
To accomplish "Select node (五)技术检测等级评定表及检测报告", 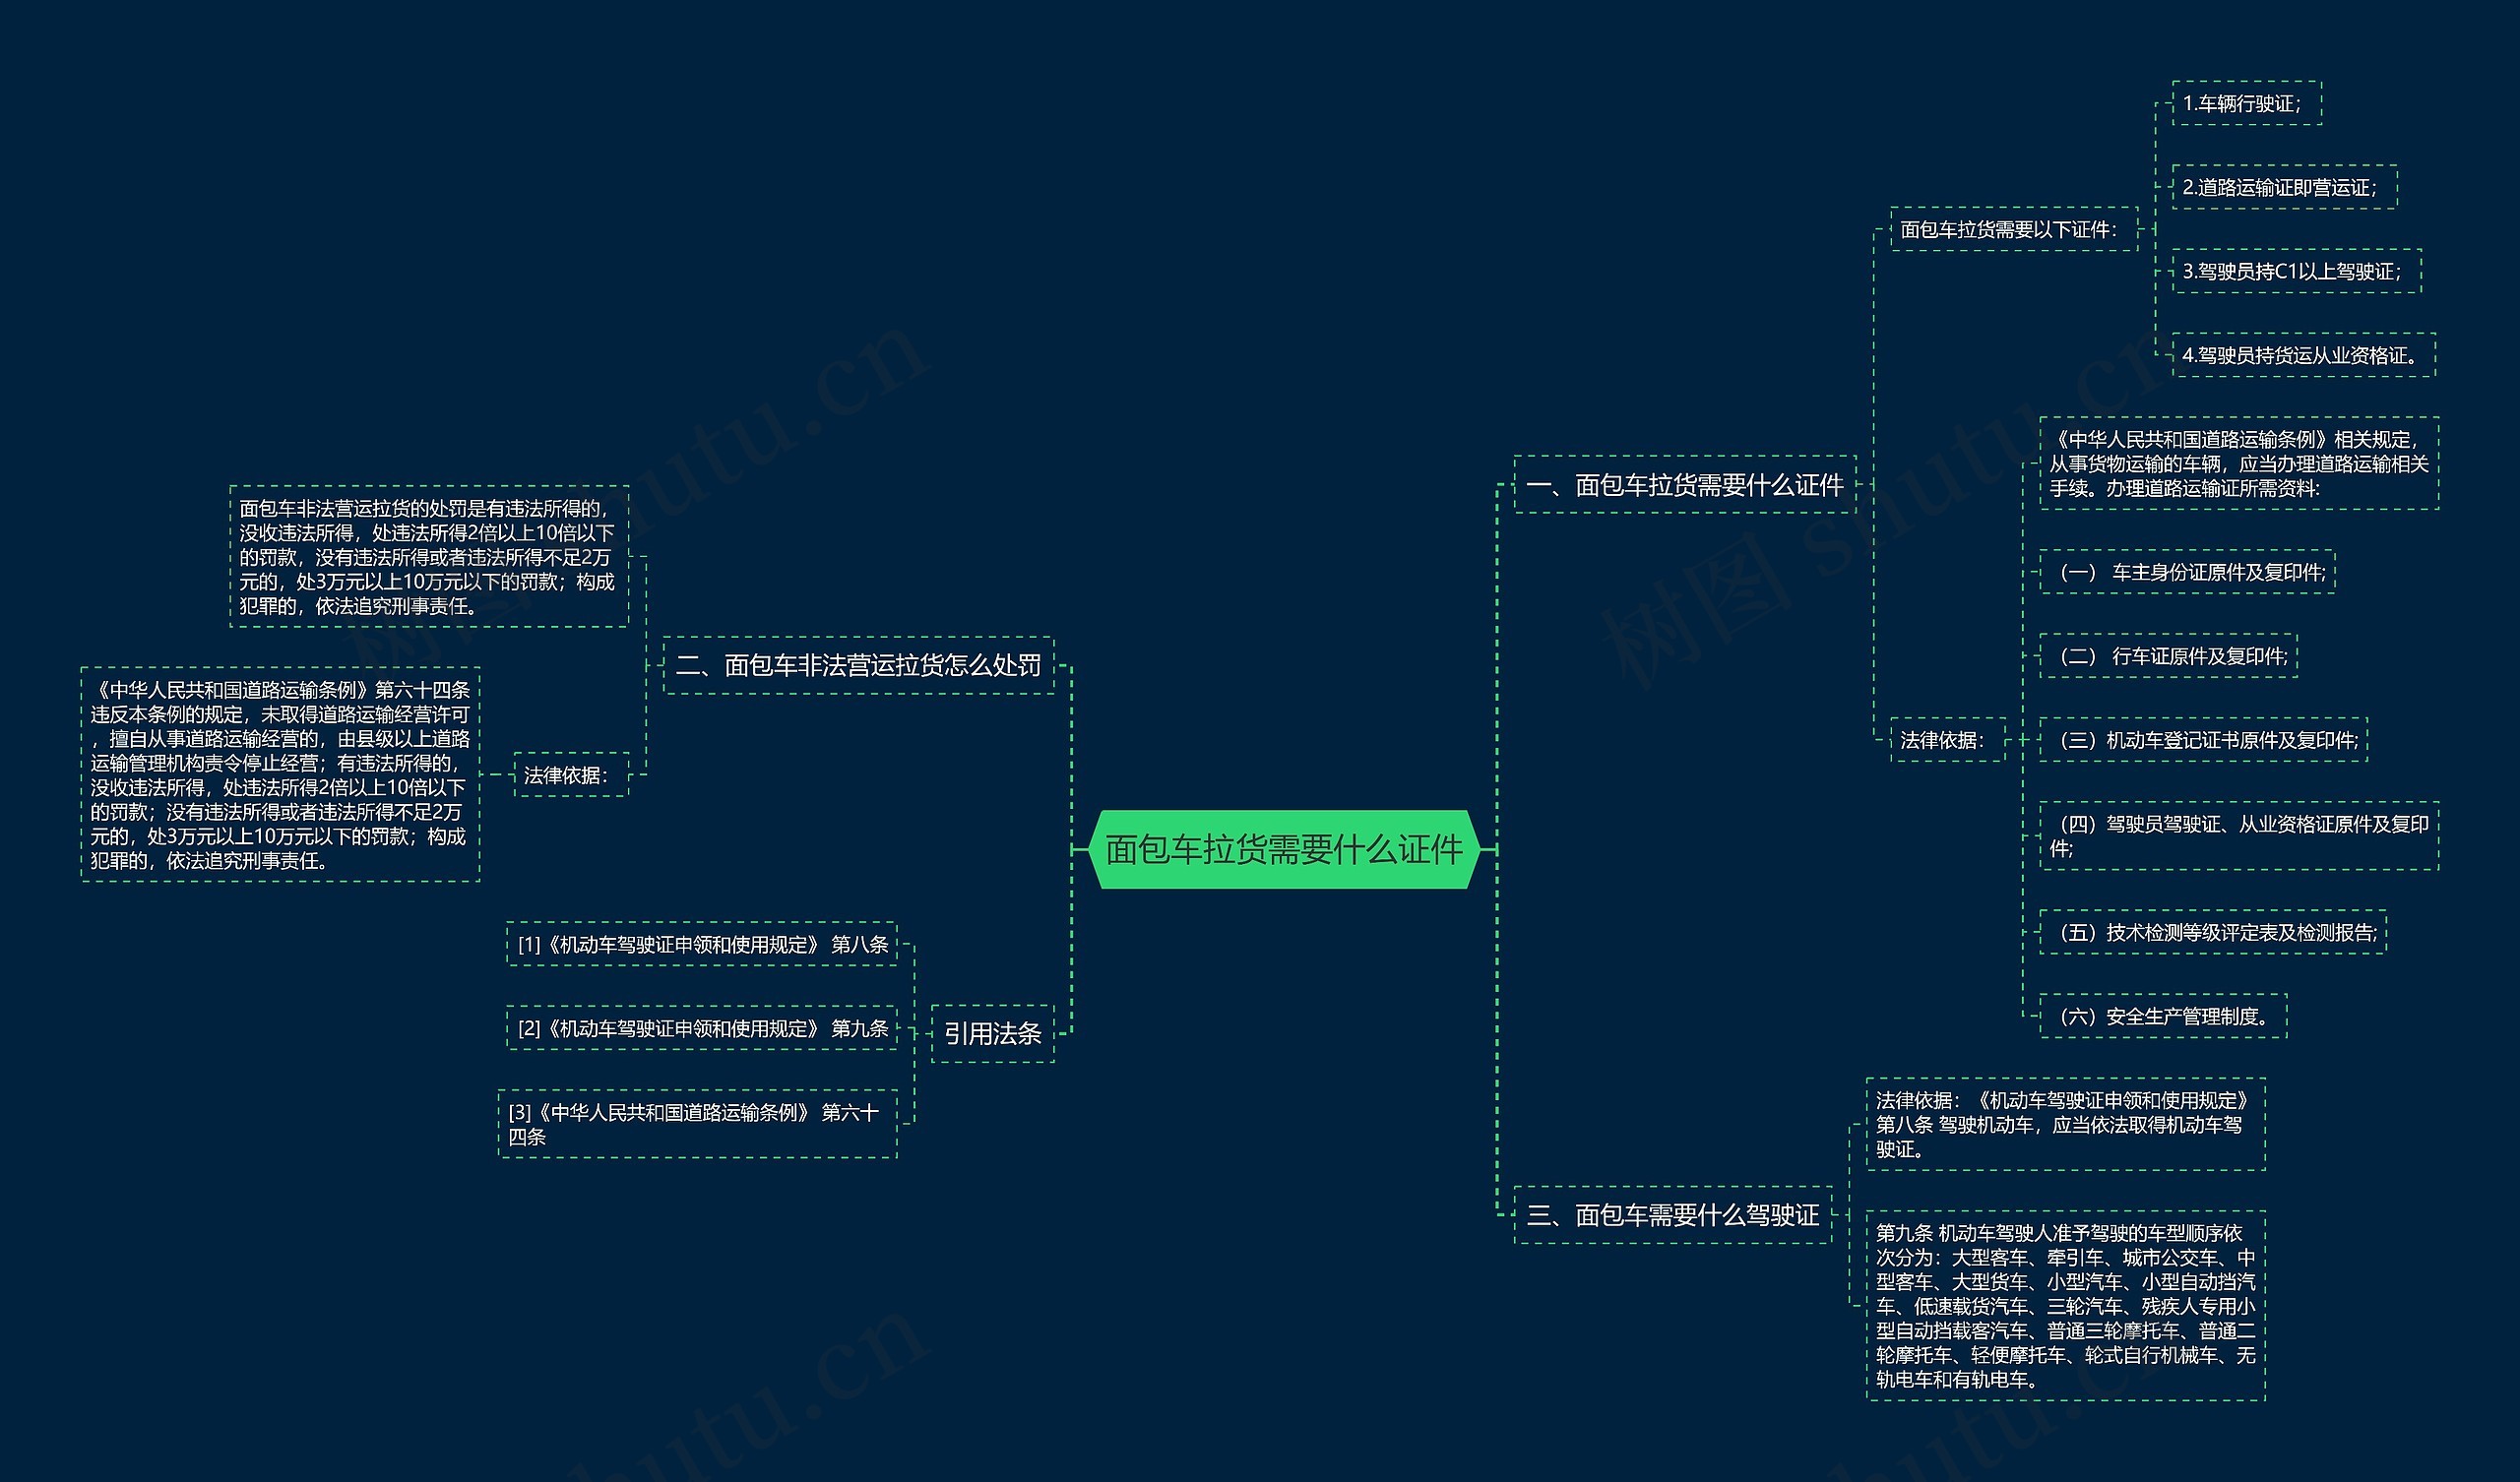I will 2212,932.
